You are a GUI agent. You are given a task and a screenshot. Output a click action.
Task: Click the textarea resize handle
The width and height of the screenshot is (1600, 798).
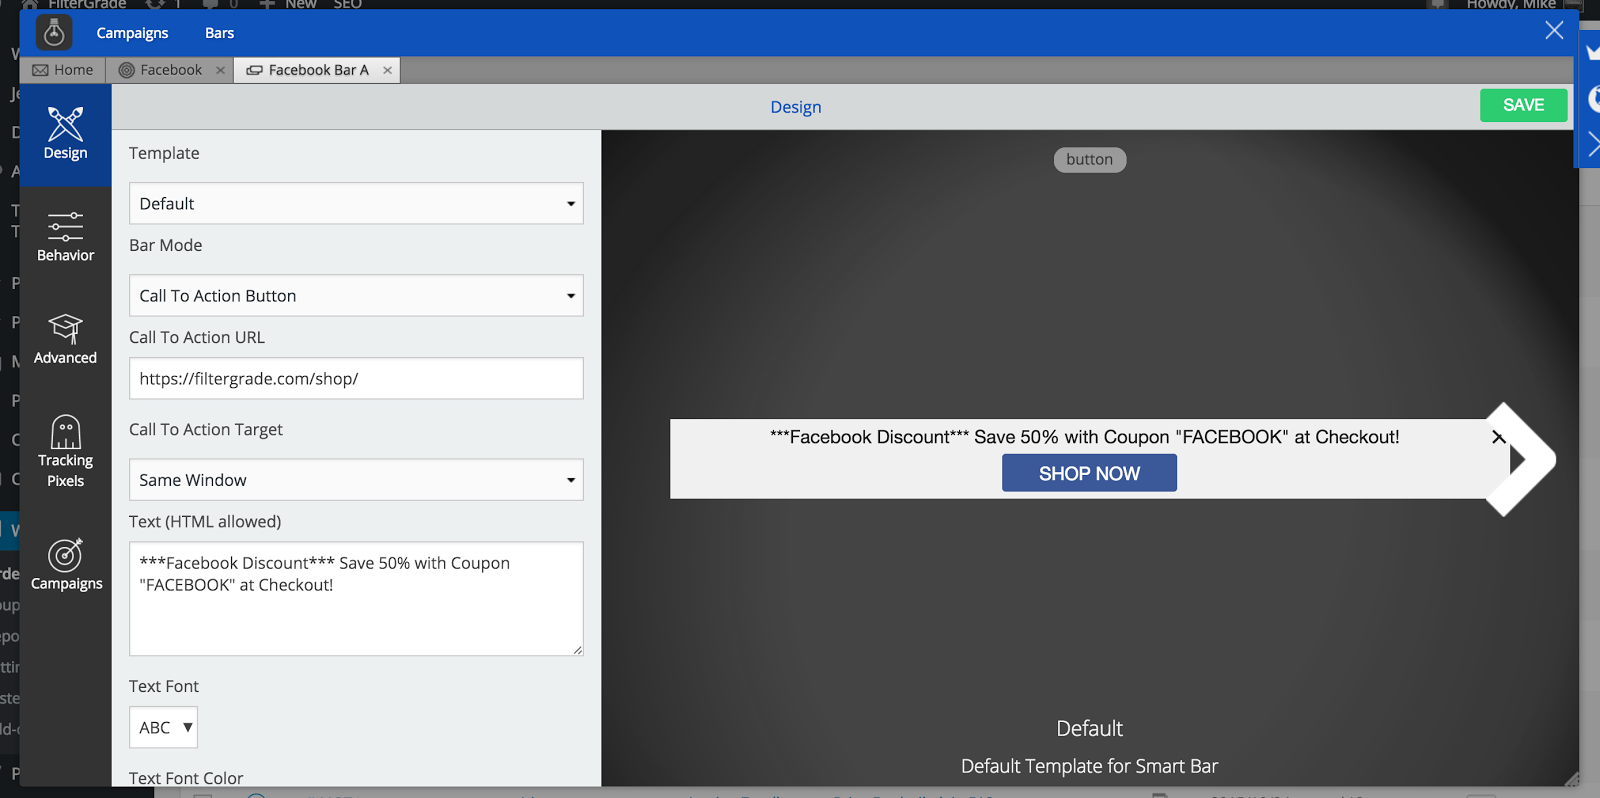coord(577,650)
